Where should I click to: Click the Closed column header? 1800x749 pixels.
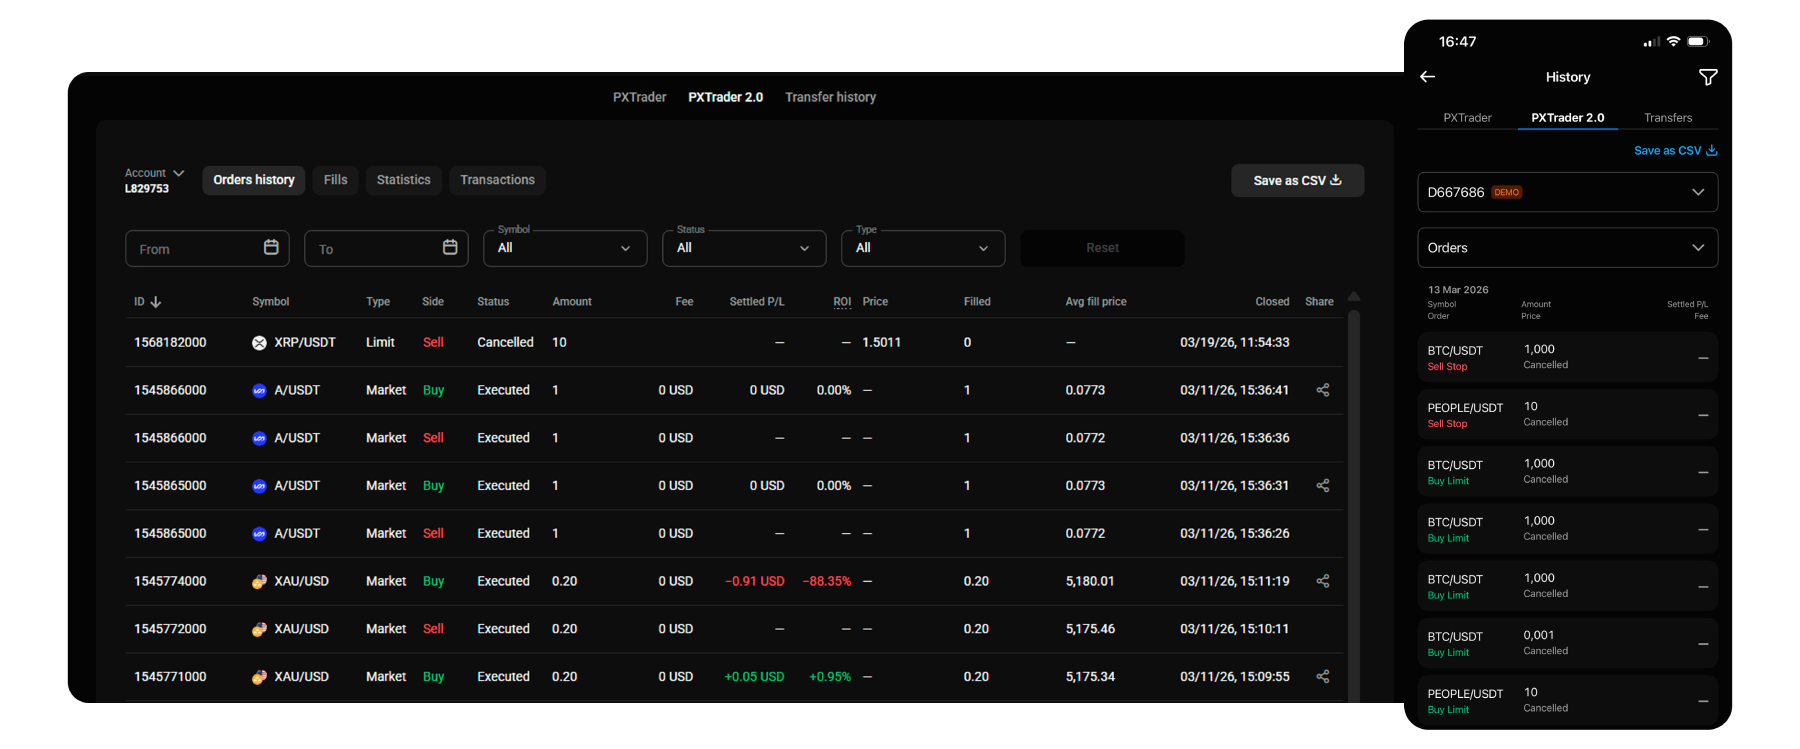click(x=1273, y=302)
